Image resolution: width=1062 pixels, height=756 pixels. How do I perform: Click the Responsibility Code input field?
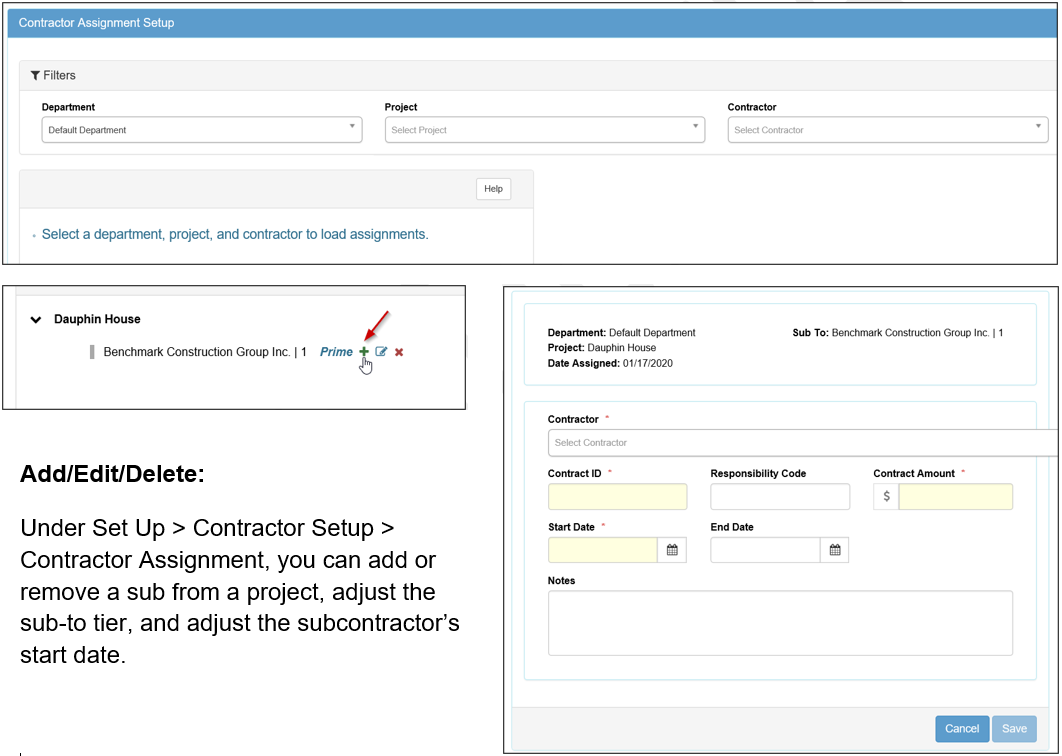780,497
